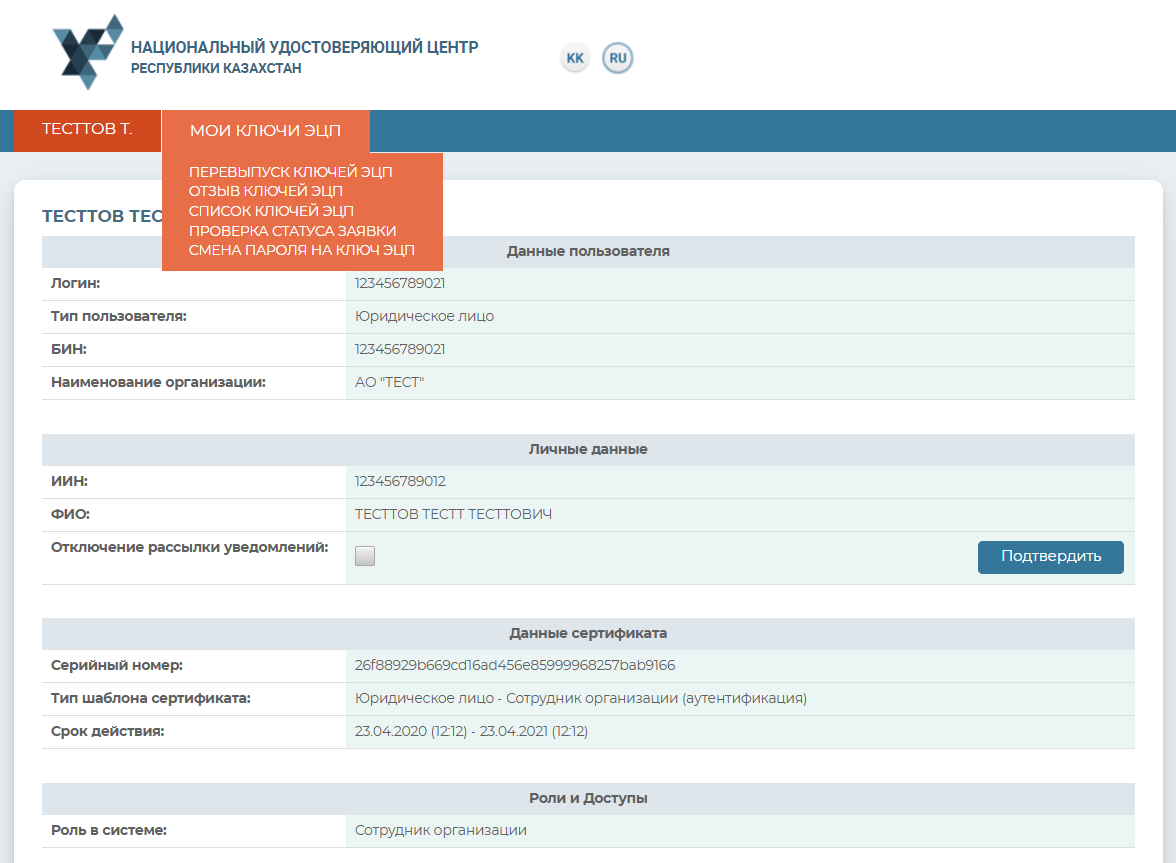The image size is (1176, 863).
Task: Select ПЕРЕВЫПУСК КЛЮЧЕЙ ЭЦП menu item
Action: click(290, 172)
